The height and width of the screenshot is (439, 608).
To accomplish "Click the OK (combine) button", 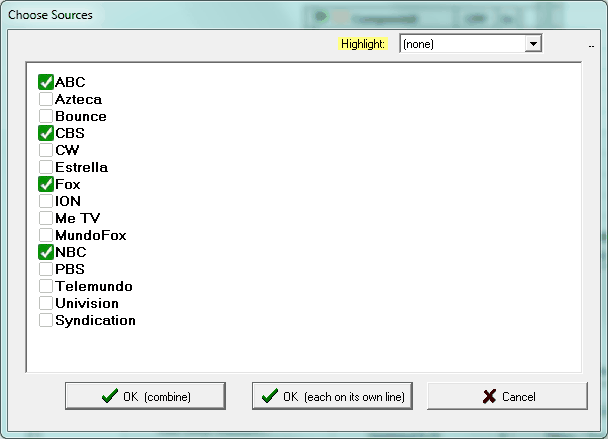I will [145, 396].
